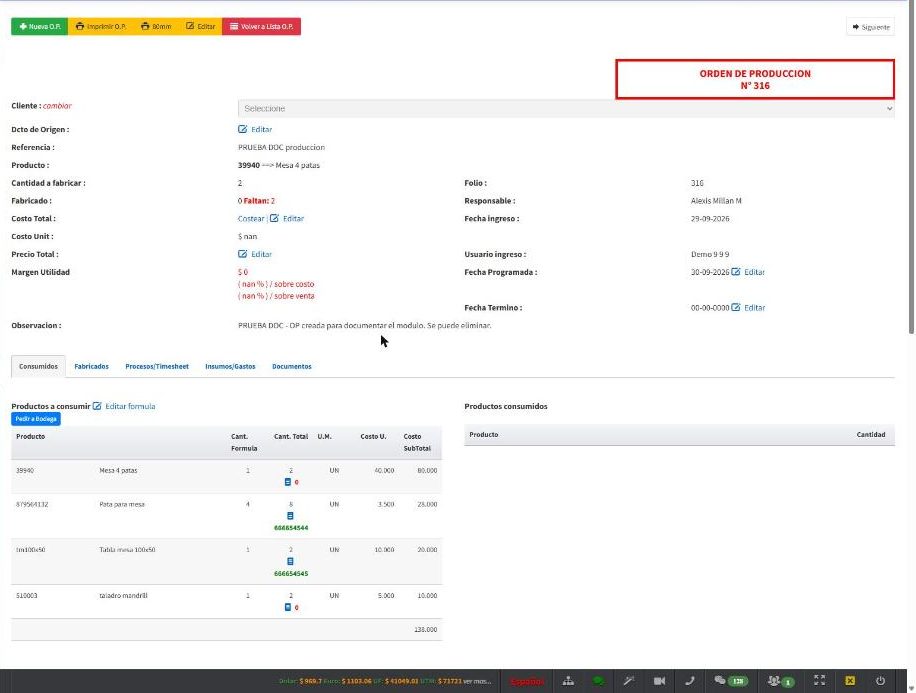Image resolution: width=916 pixels, height=693 pixels.
Task: Click the Español language selector
Action: click(x=527, y=681)
